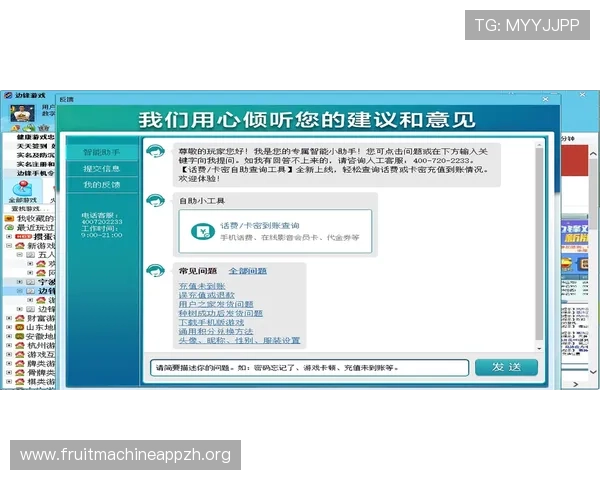Click main window scroll-up arrow on right panel
Screen dimensions: 600x480
pyautogui.click(x=593, y=153)
